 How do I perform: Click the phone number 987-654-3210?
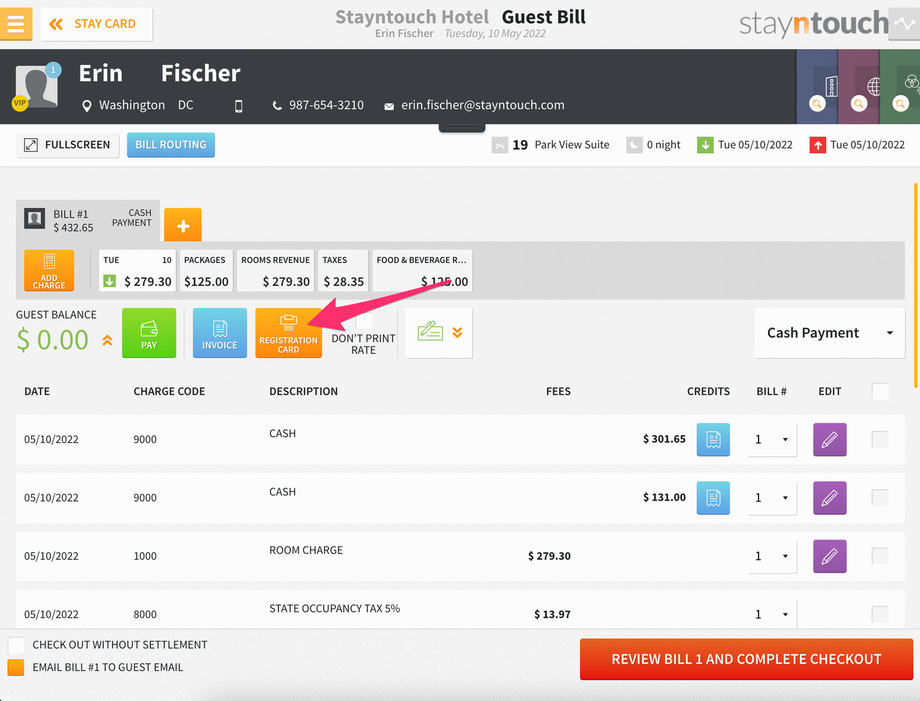(326, 105)
